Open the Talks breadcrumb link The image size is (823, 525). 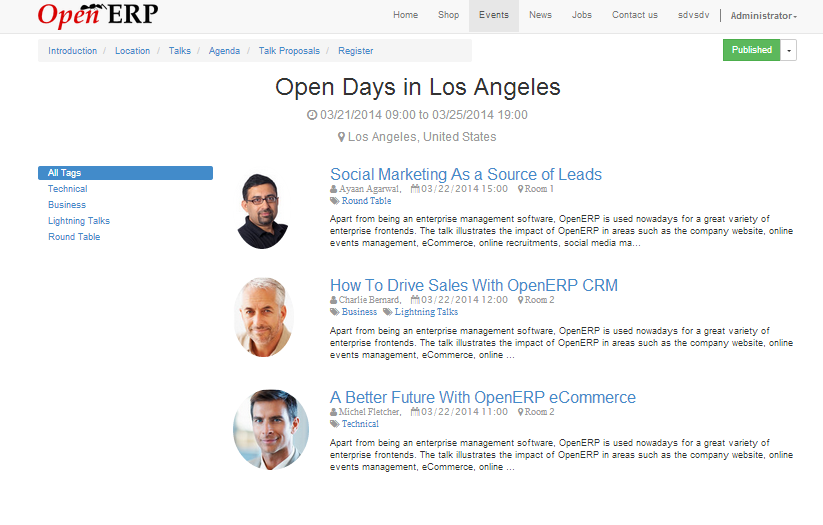(x=180, y=51)
